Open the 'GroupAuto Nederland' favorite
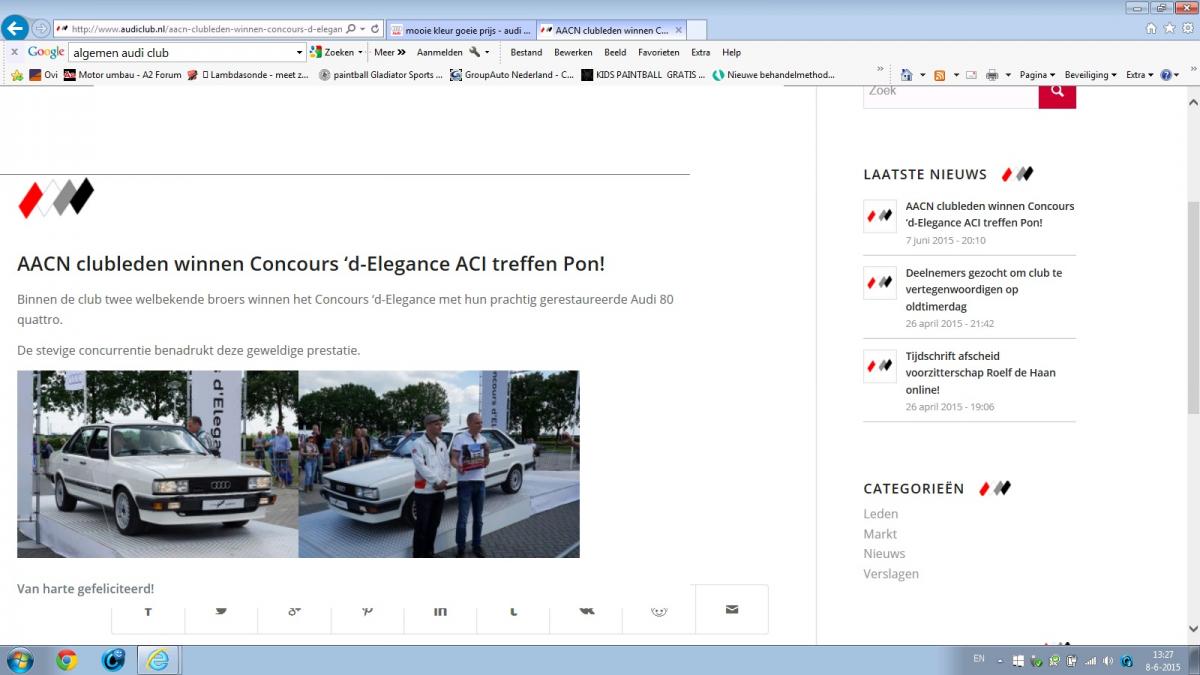 [512, 75]
